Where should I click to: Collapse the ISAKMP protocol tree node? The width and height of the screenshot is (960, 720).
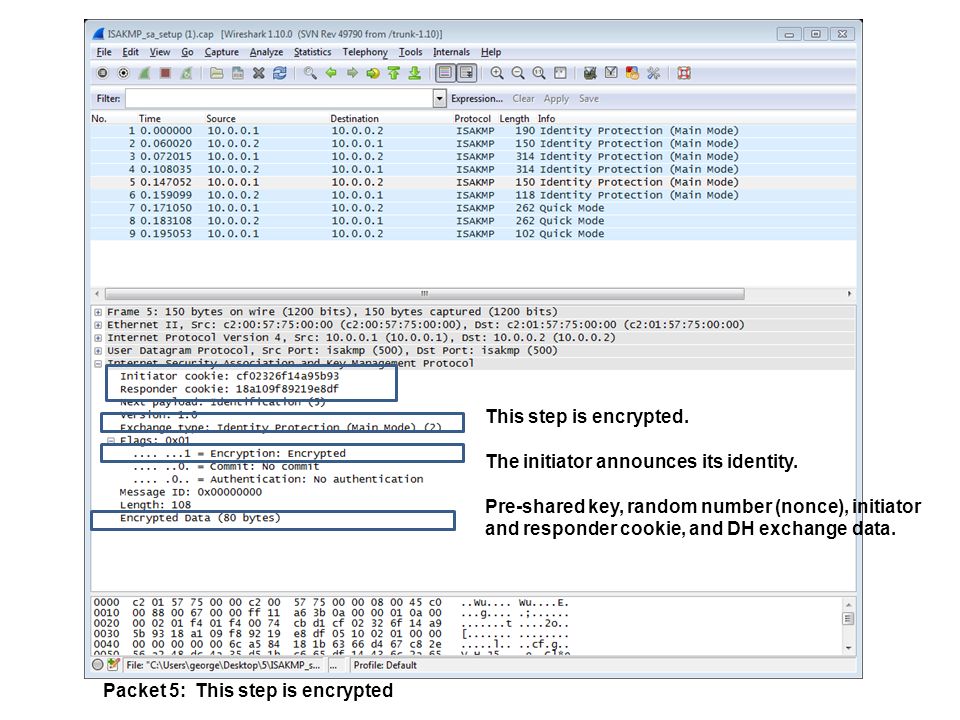pos(98,364)
